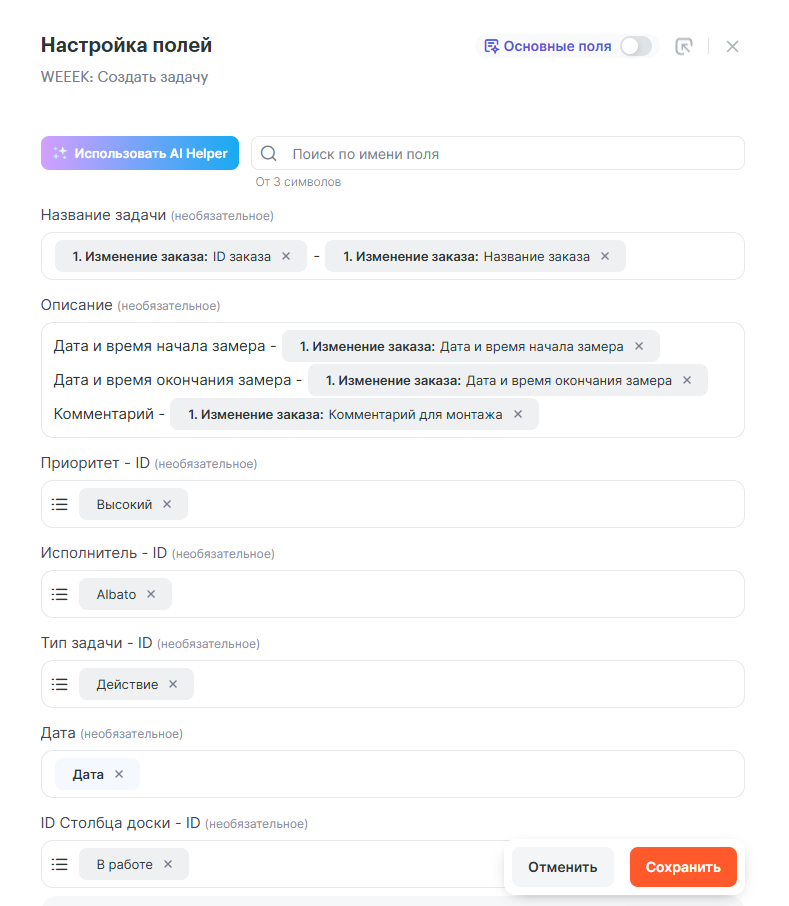Open the Тип задачи list options icon
789x906 pixels.
[60, 684]
